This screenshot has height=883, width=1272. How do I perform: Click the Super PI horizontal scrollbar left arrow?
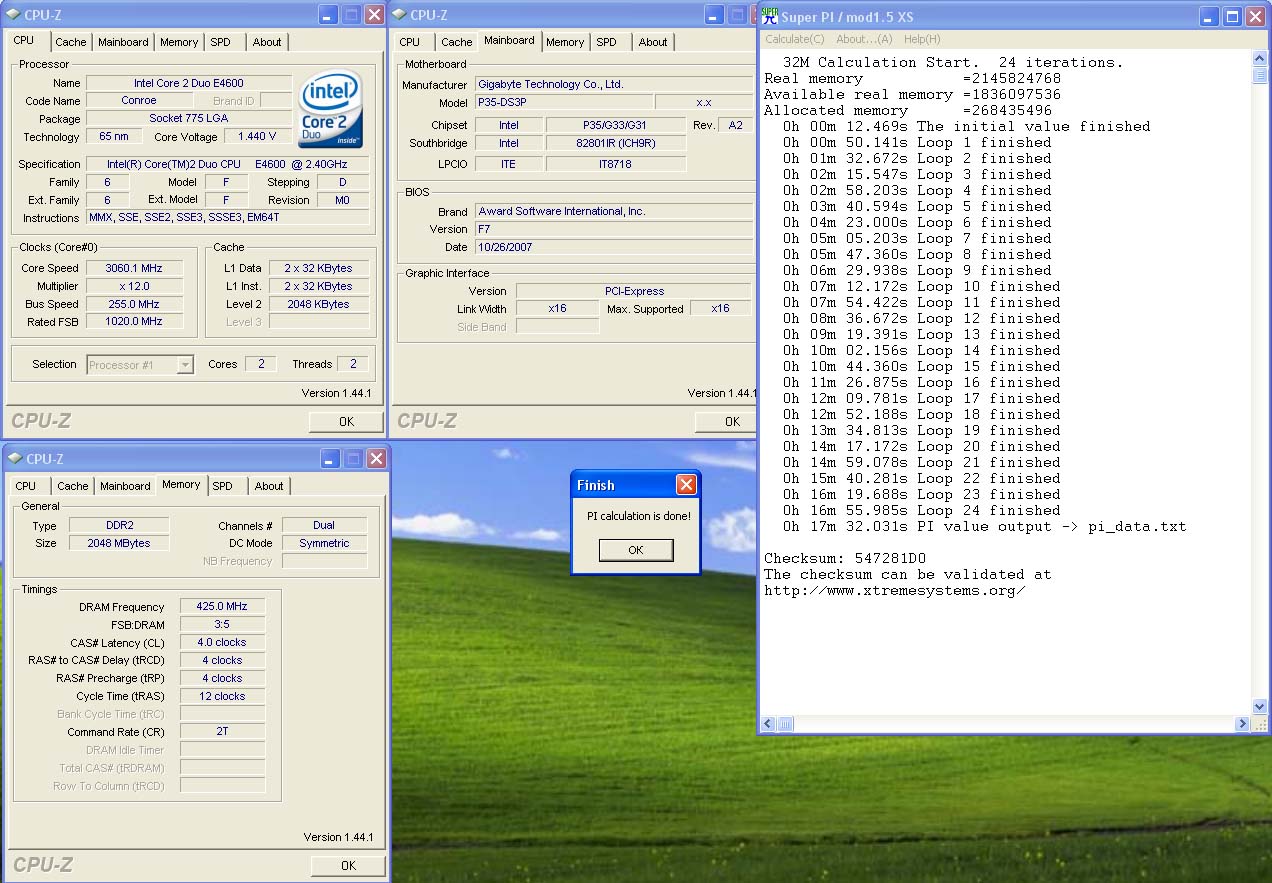[x=768, y=724]
